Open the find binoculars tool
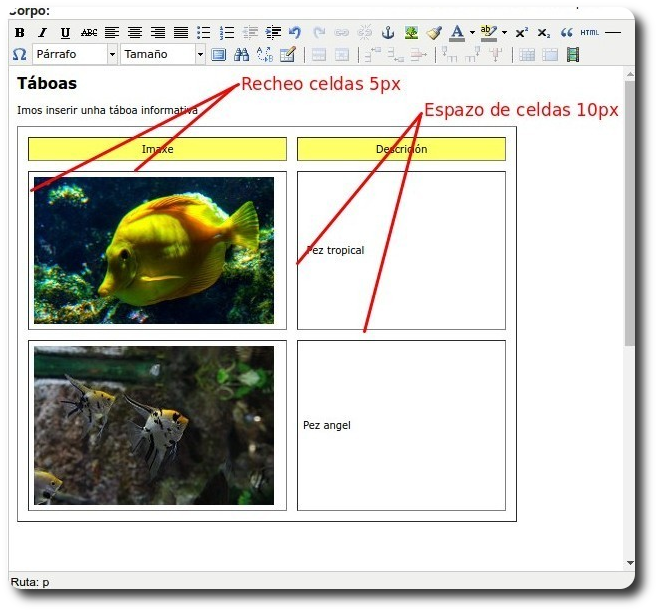The image size is (658, 612). [x=241, y=55]
